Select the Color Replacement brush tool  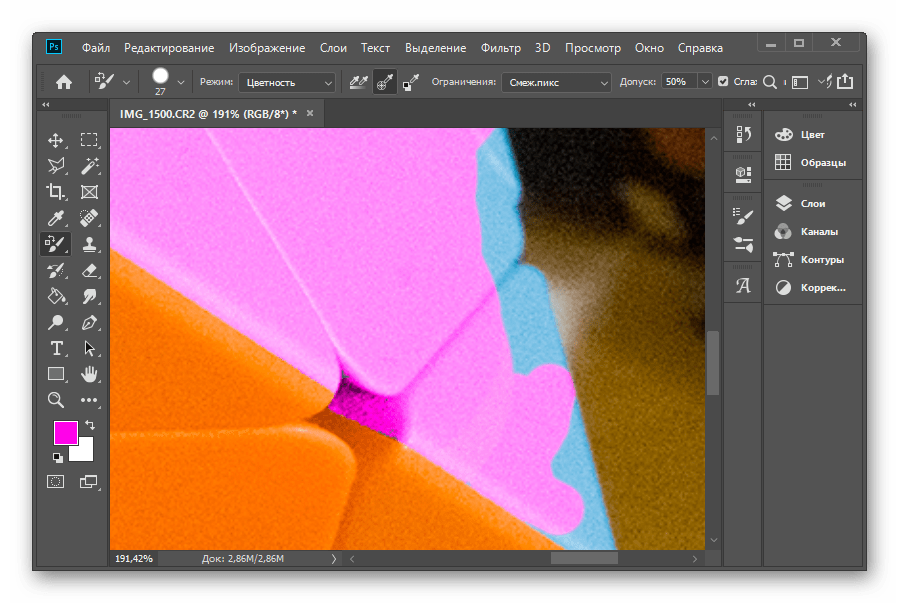pos(56,244)
